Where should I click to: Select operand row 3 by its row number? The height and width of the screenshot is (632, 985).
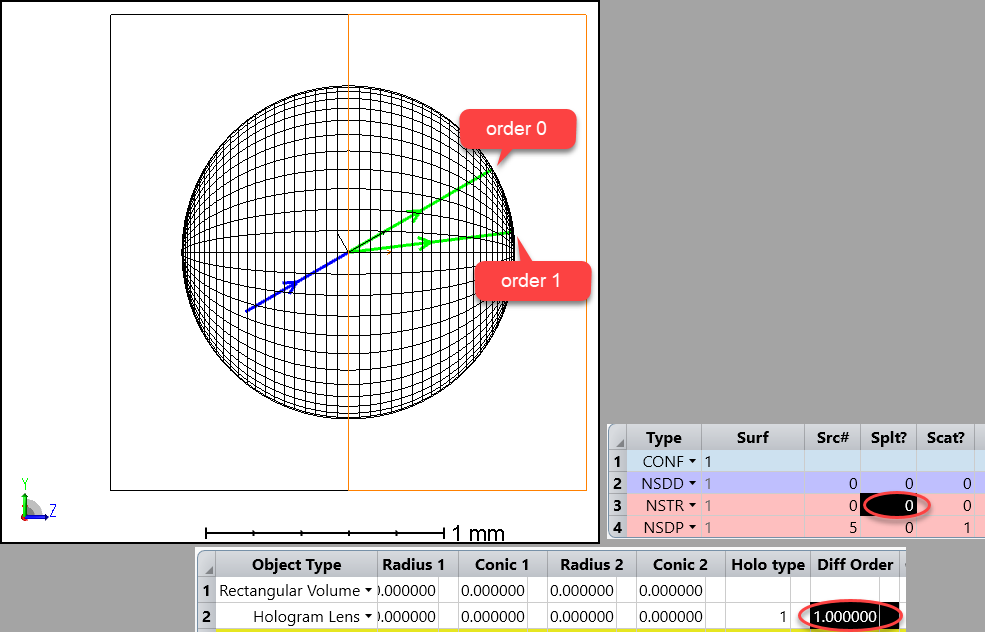618,505
